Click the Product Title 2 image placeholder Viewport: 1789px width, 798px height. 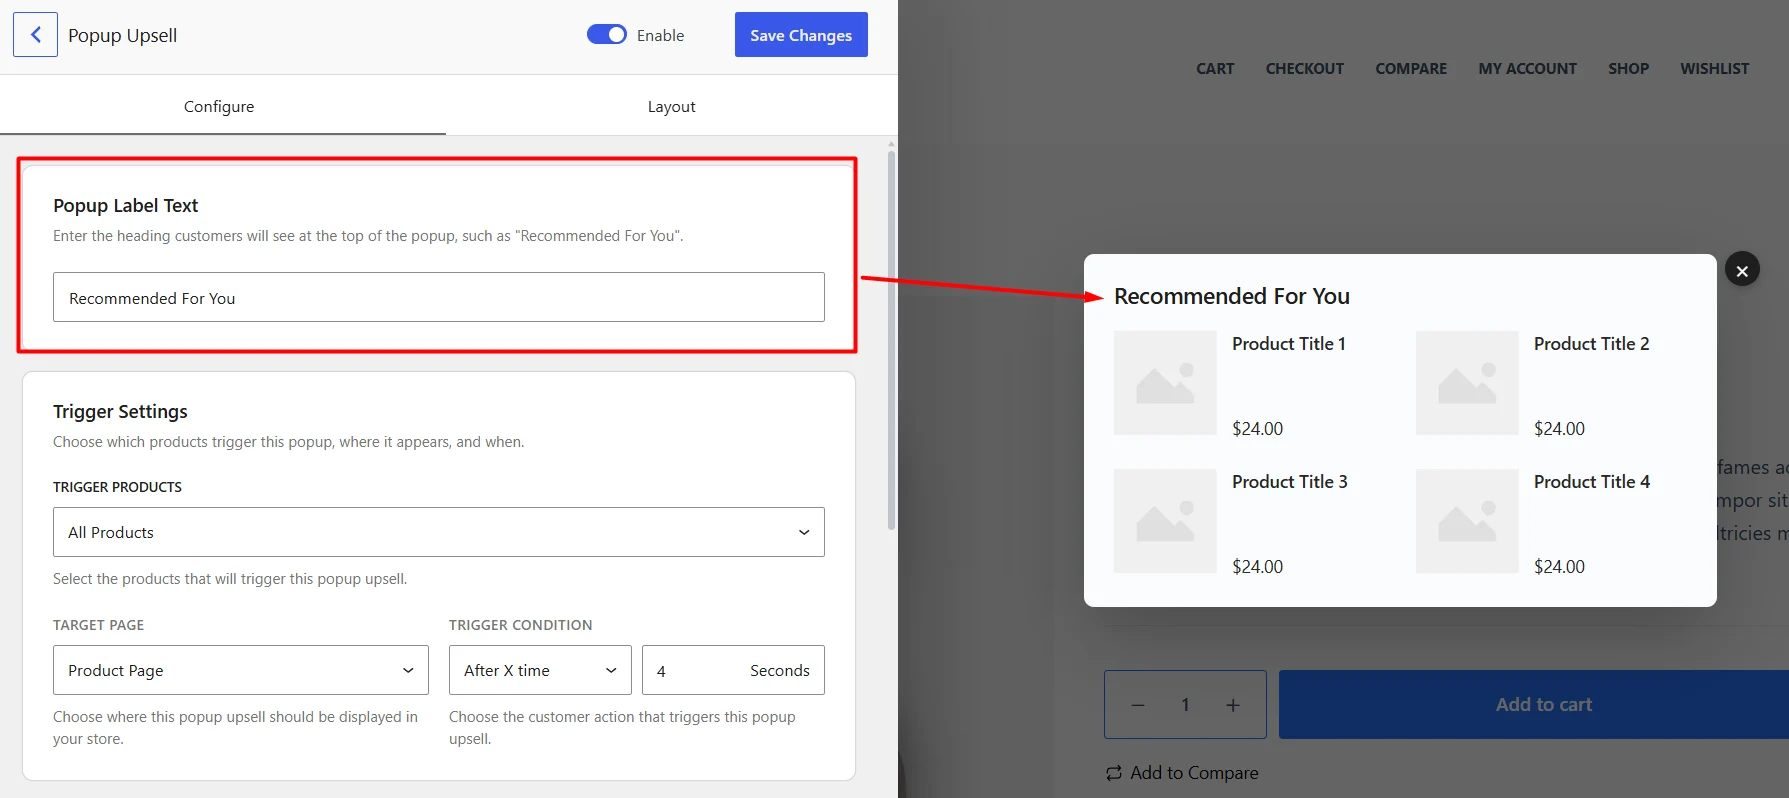(x=1467, y=383)
